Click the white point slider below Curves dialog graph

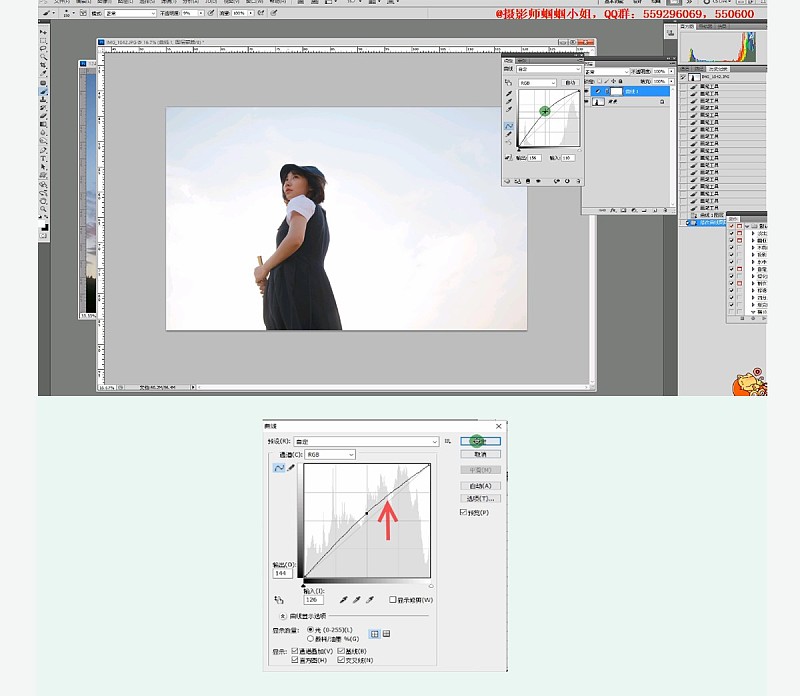[x=431, y=586]
